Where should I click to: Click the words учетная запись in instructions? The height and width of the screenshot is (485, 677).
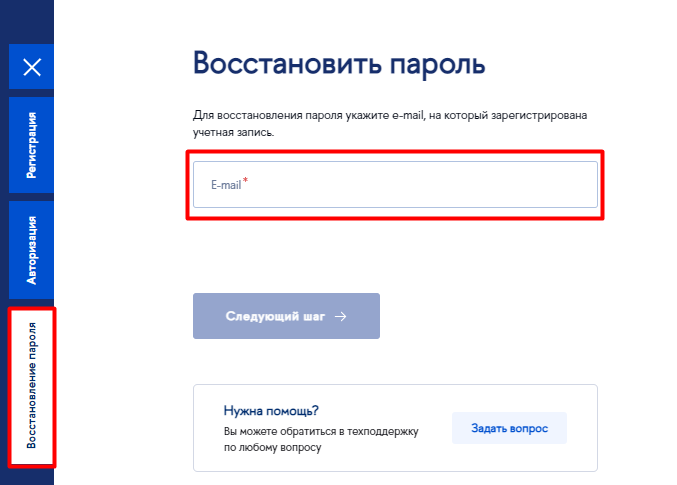[231, 132]
